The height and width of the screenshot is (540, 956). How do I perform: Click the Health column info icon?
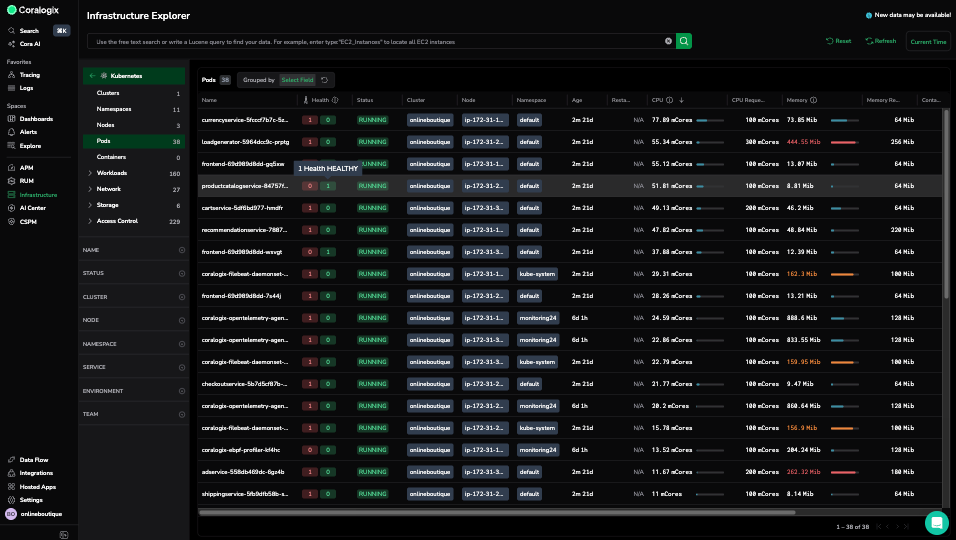pyautogui.click(x=335, y=100)
